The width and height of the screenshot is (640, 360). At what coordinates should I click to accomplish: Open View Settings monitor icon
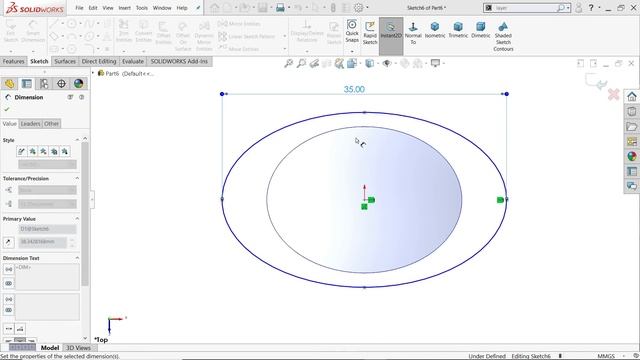pos(436,63)
